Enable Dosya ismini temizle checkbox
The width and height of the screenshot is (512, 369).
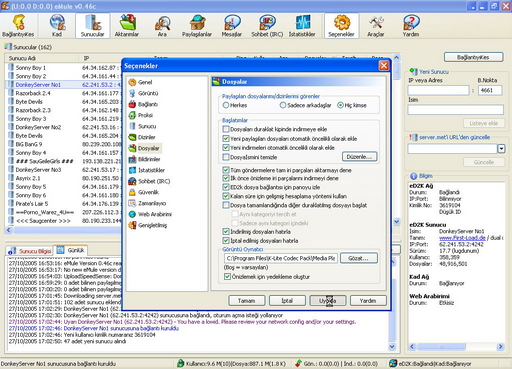pyautogui.click(x=226, y=157)
